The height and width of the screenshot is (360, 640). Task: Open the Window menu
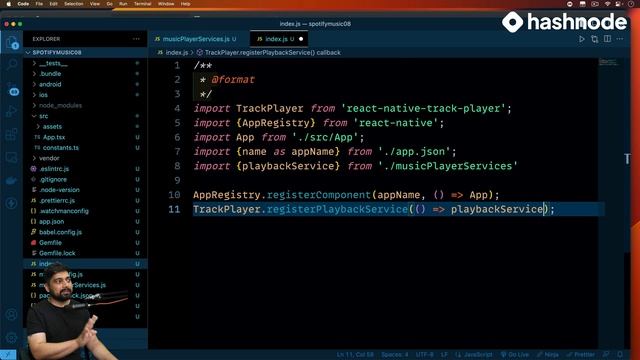(166, 4)
